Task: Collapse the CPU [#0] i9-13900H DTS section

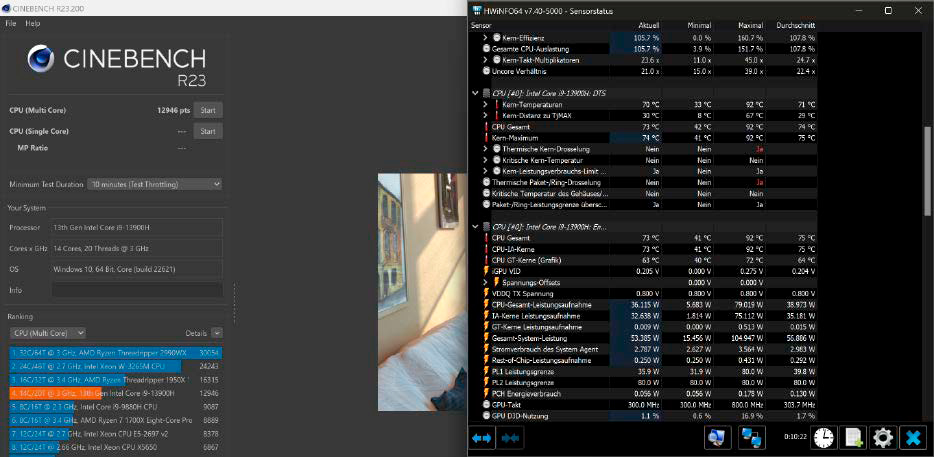Action: [x=475, y=94]
